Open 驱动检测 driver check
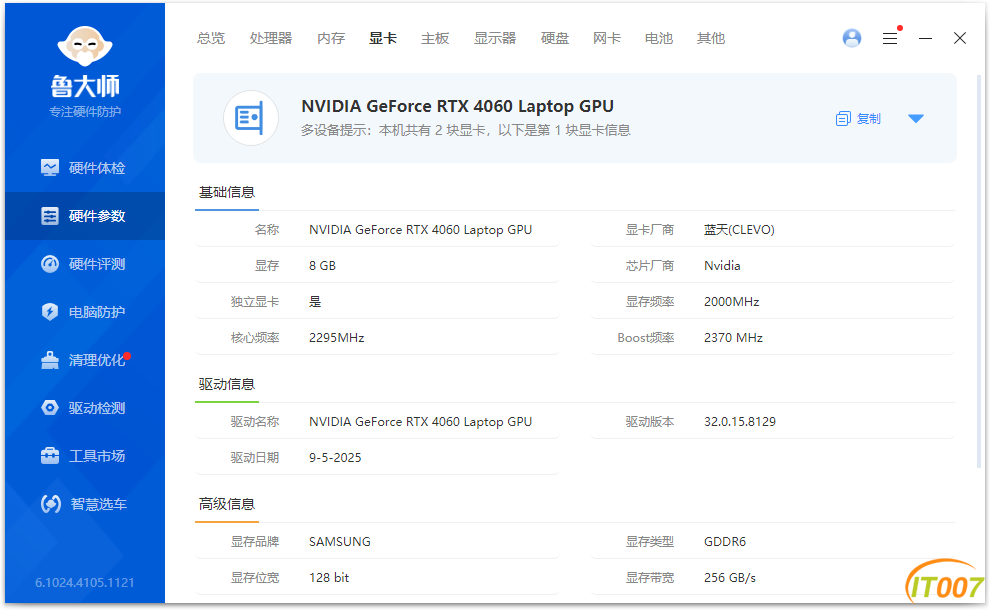The width and height of the screenshot is (990, 610). click(84, 408)
